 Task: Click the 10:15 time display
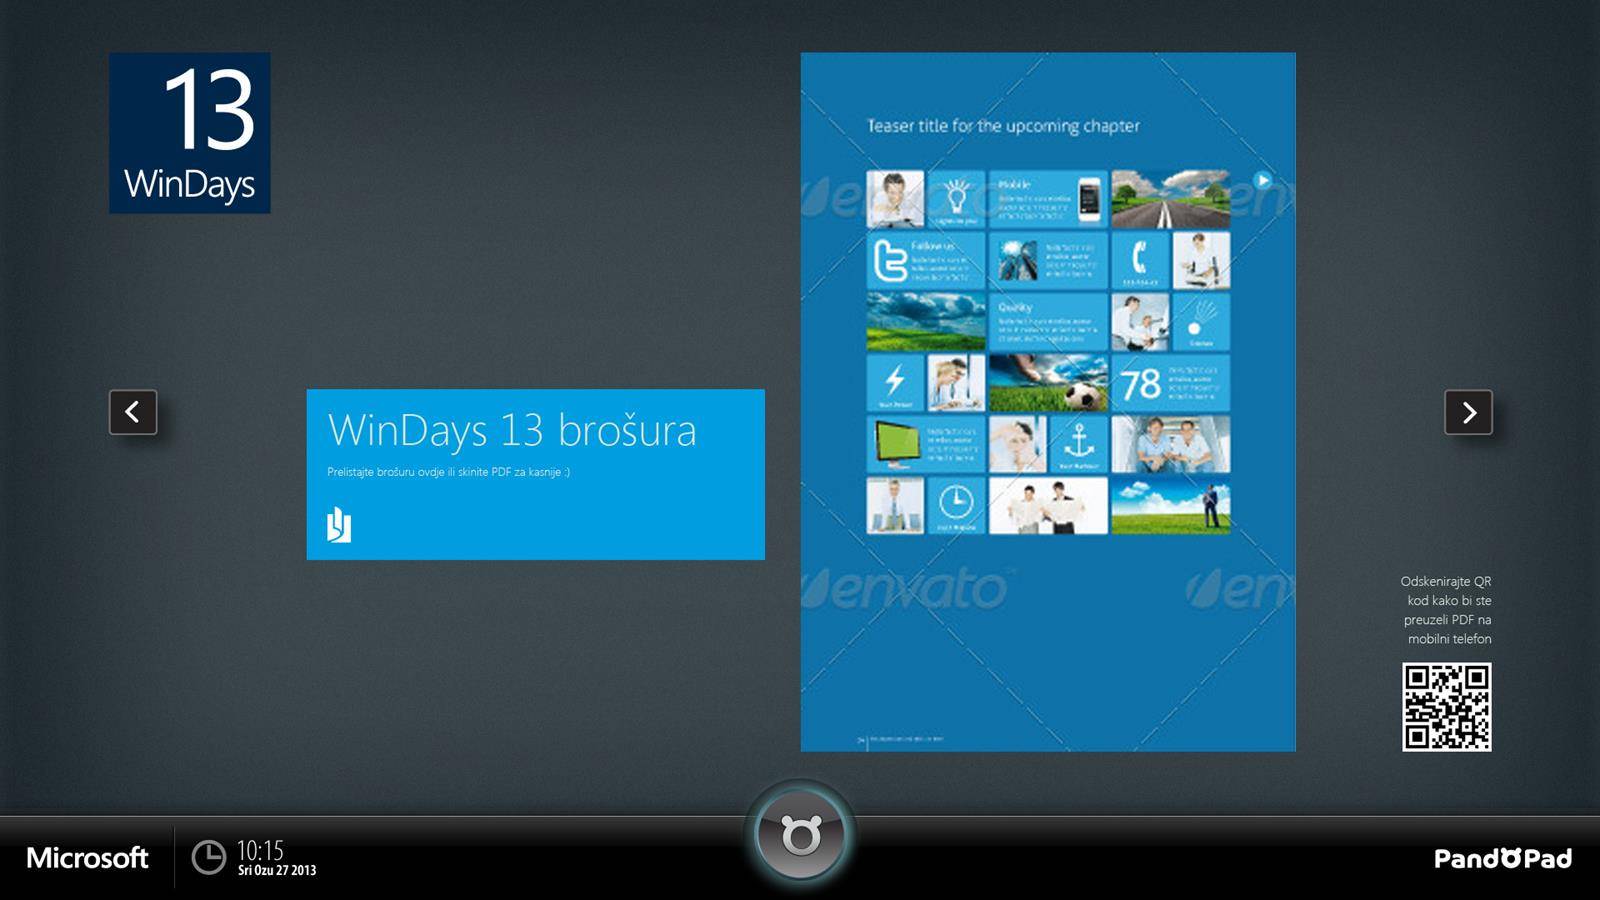[x=260, y=850]
